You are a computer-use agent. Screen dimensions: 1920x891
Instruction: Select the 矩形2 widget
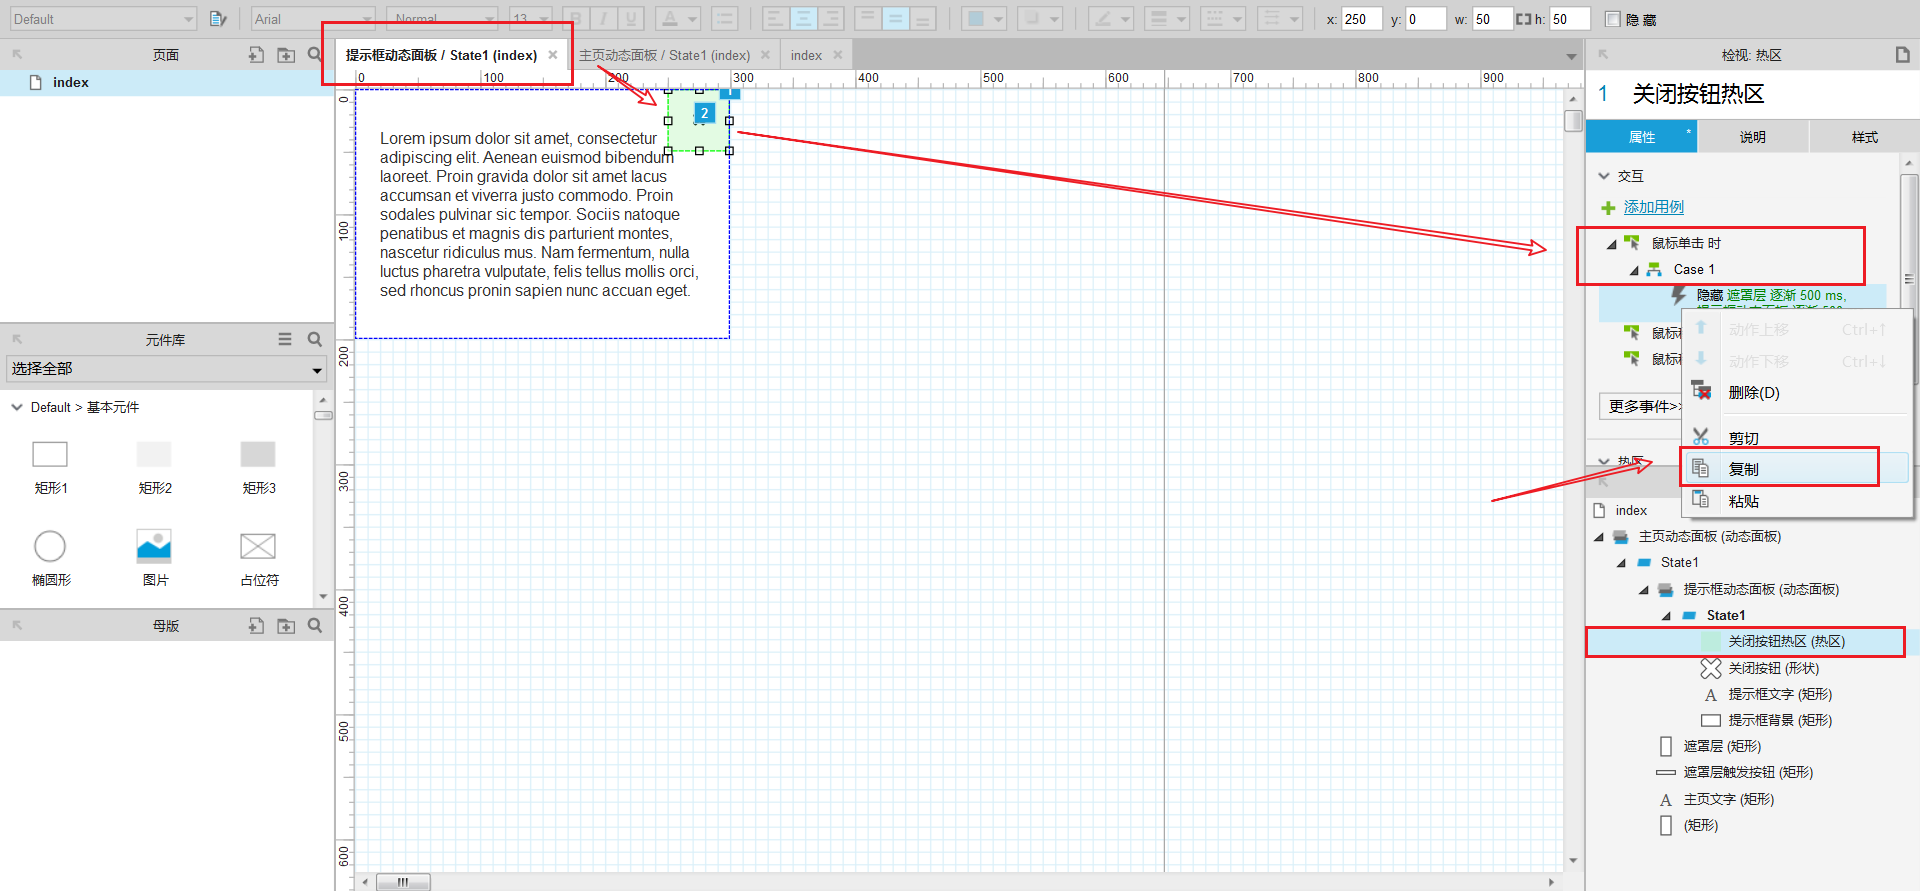click(x=154, y=468)
